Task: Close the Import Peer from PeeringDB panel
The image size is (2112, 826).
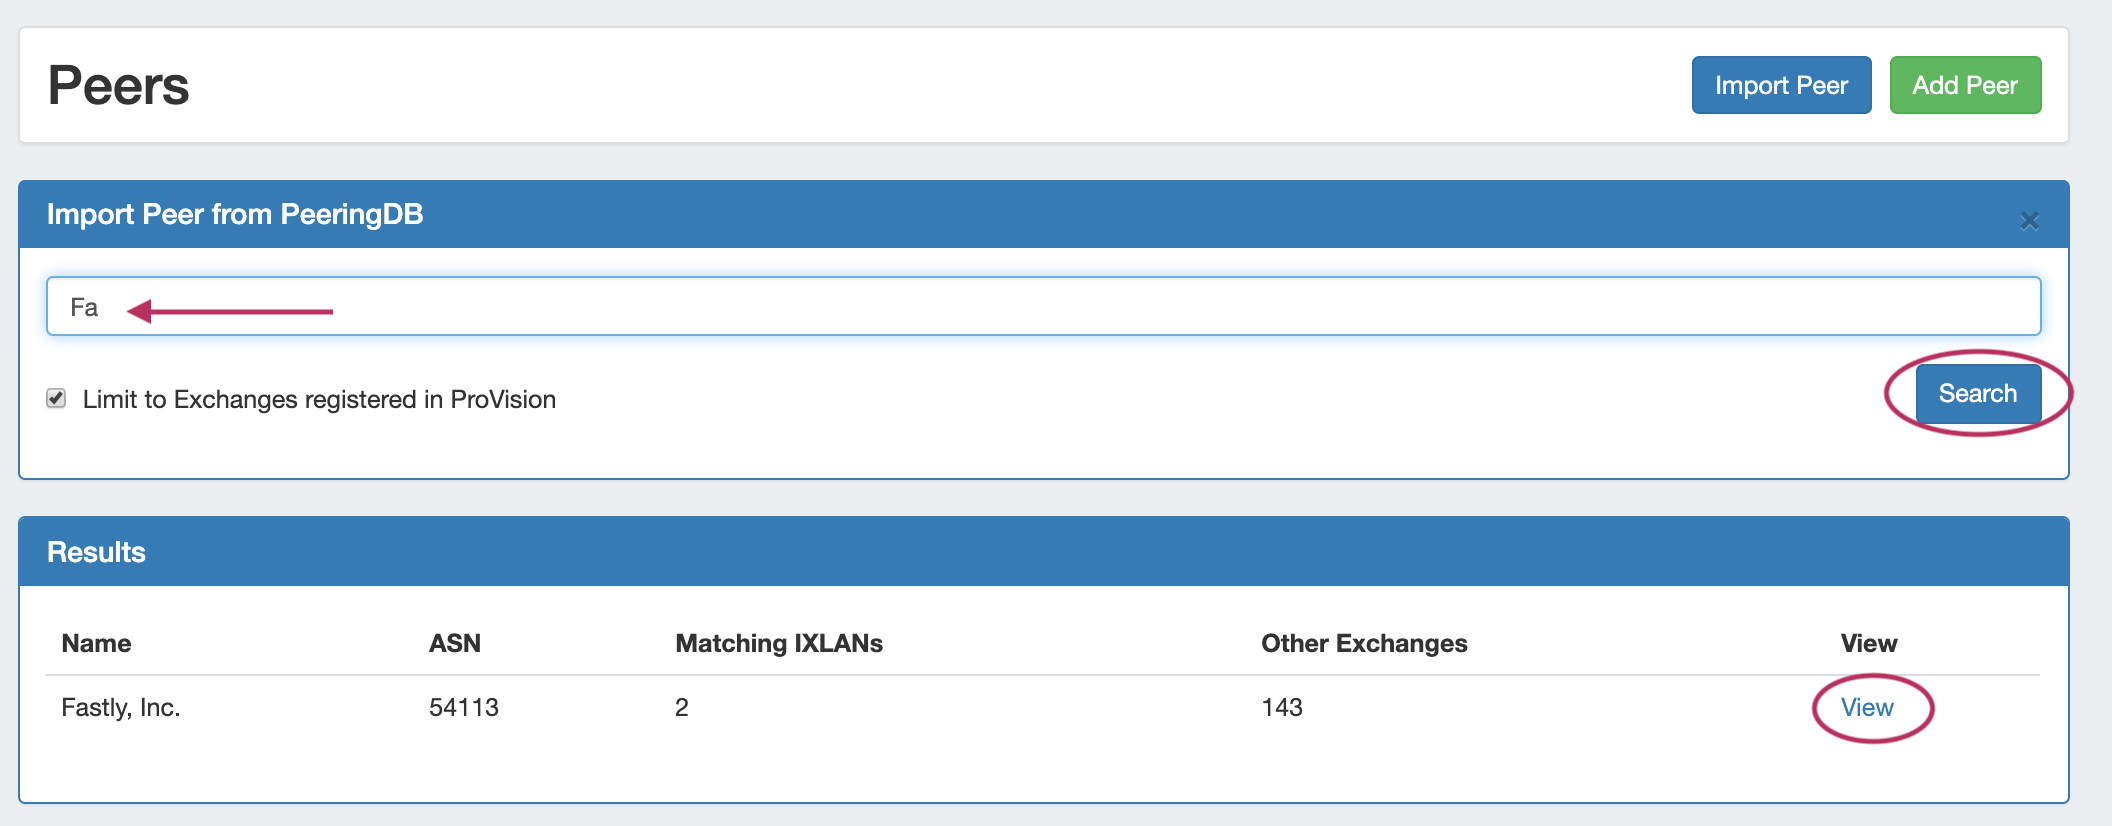Action: (2029, 221)
